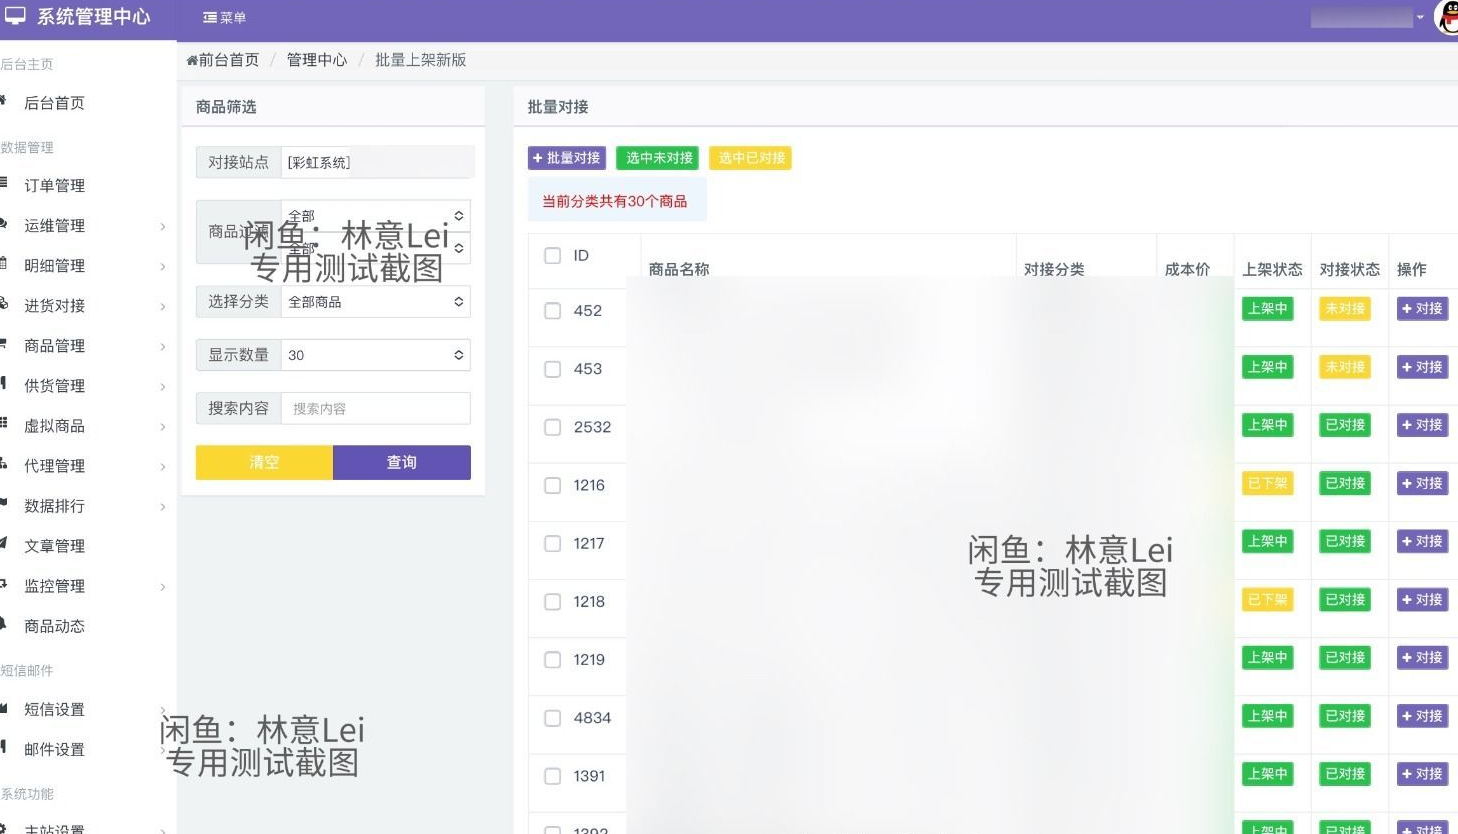Image resolution: width=1458 pixels, height=834 pixels.
Task: Click the 批量对接 button
Action: coord(566,157)
